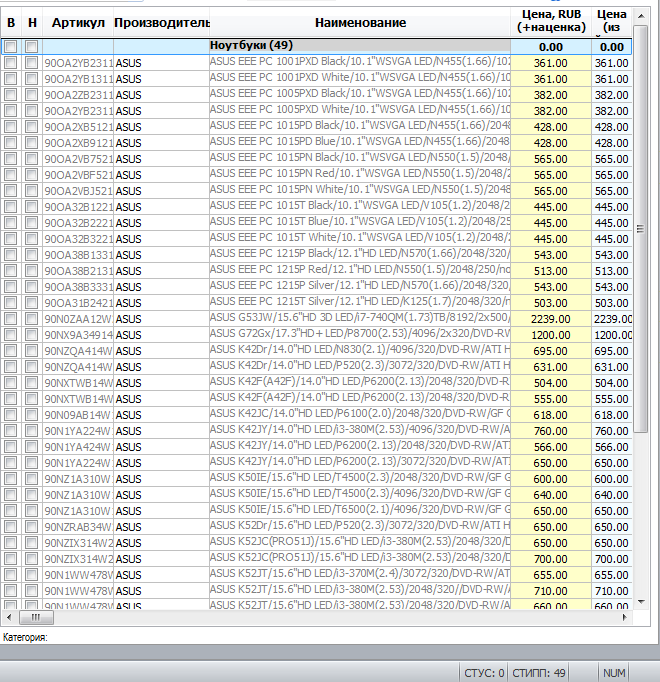Click name ASUS K52JT with i3-370M processor
The height and width of the screenshot is (682, 660).
click(360, 574)
